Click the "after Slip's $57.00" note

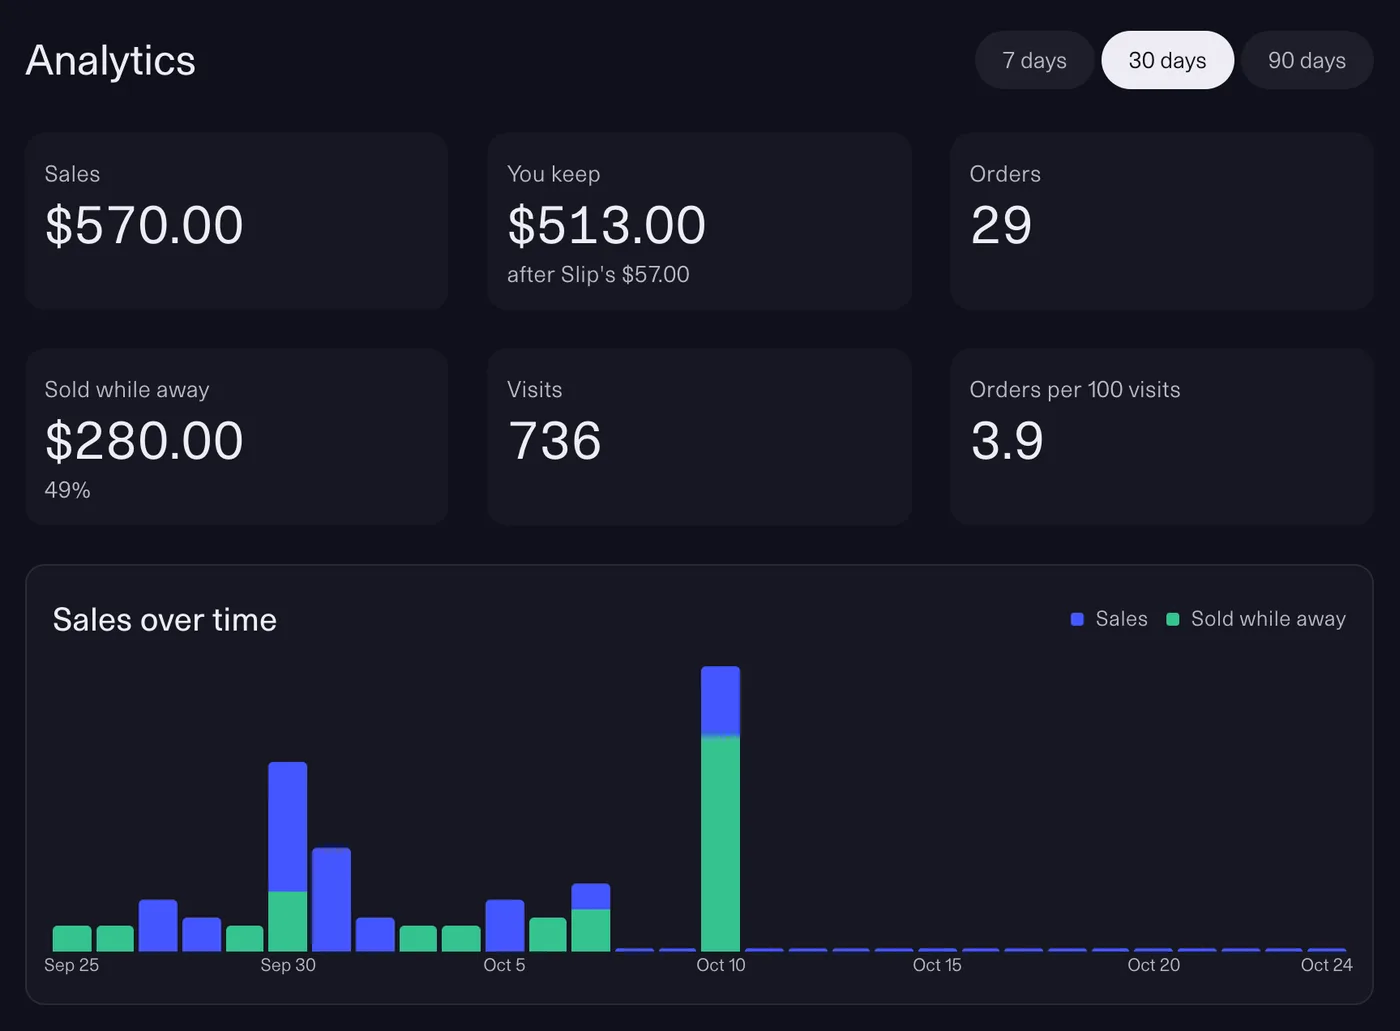(598, 274)
